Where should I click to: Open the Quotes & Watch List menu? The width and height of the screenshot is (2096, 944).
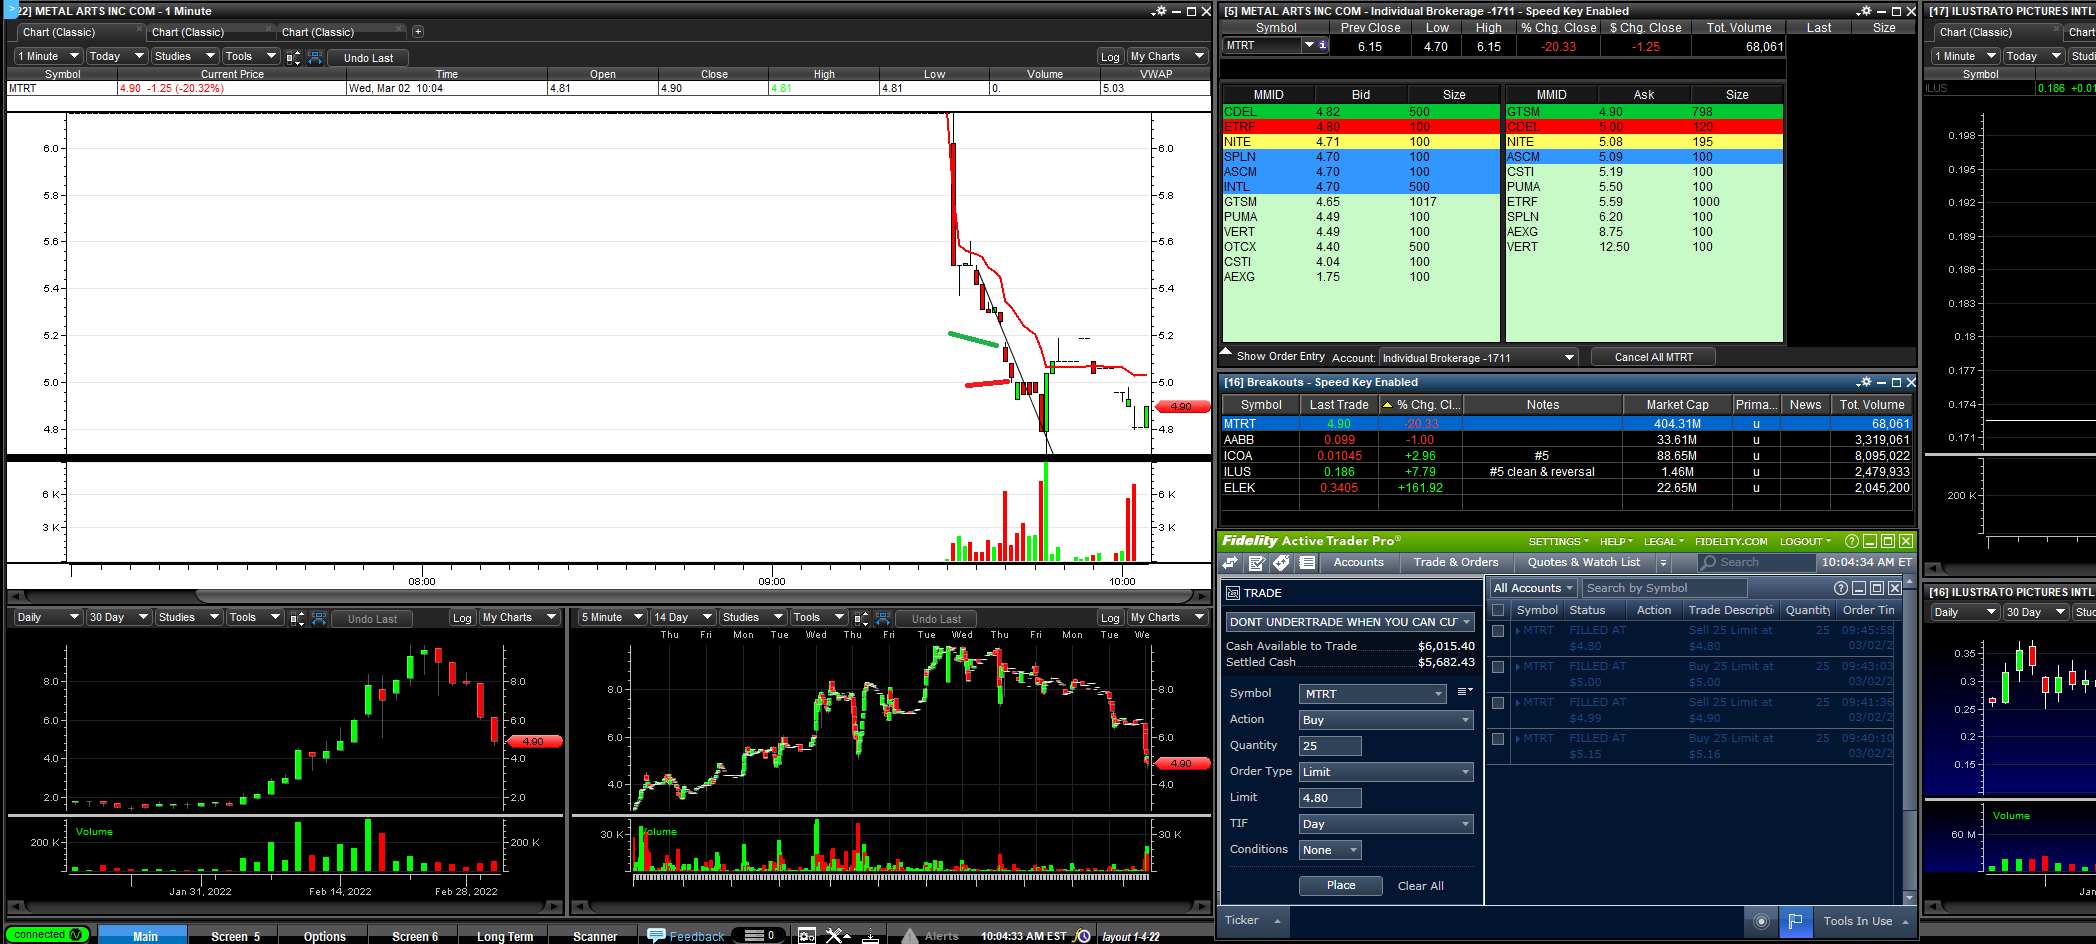(x=1584, y=563)
